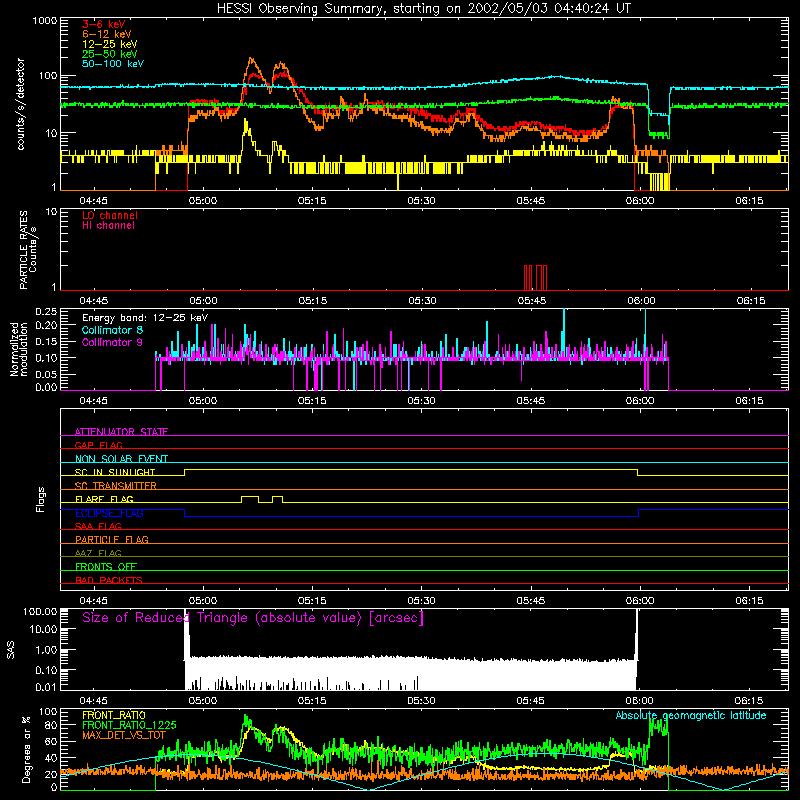Click the HESSI Observing Summary title text

424,9
